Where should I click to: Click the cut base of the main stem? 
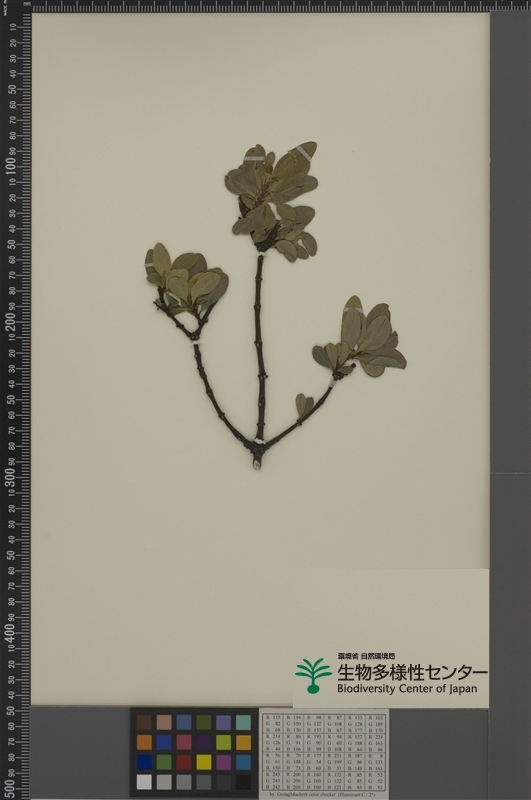(x=258, y=463)
